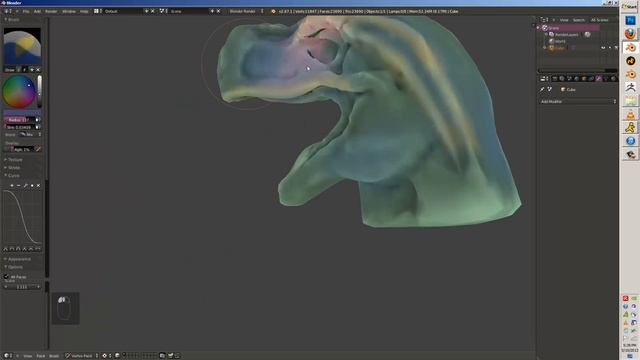Adjust the color value slider

[x=40, y=91]
